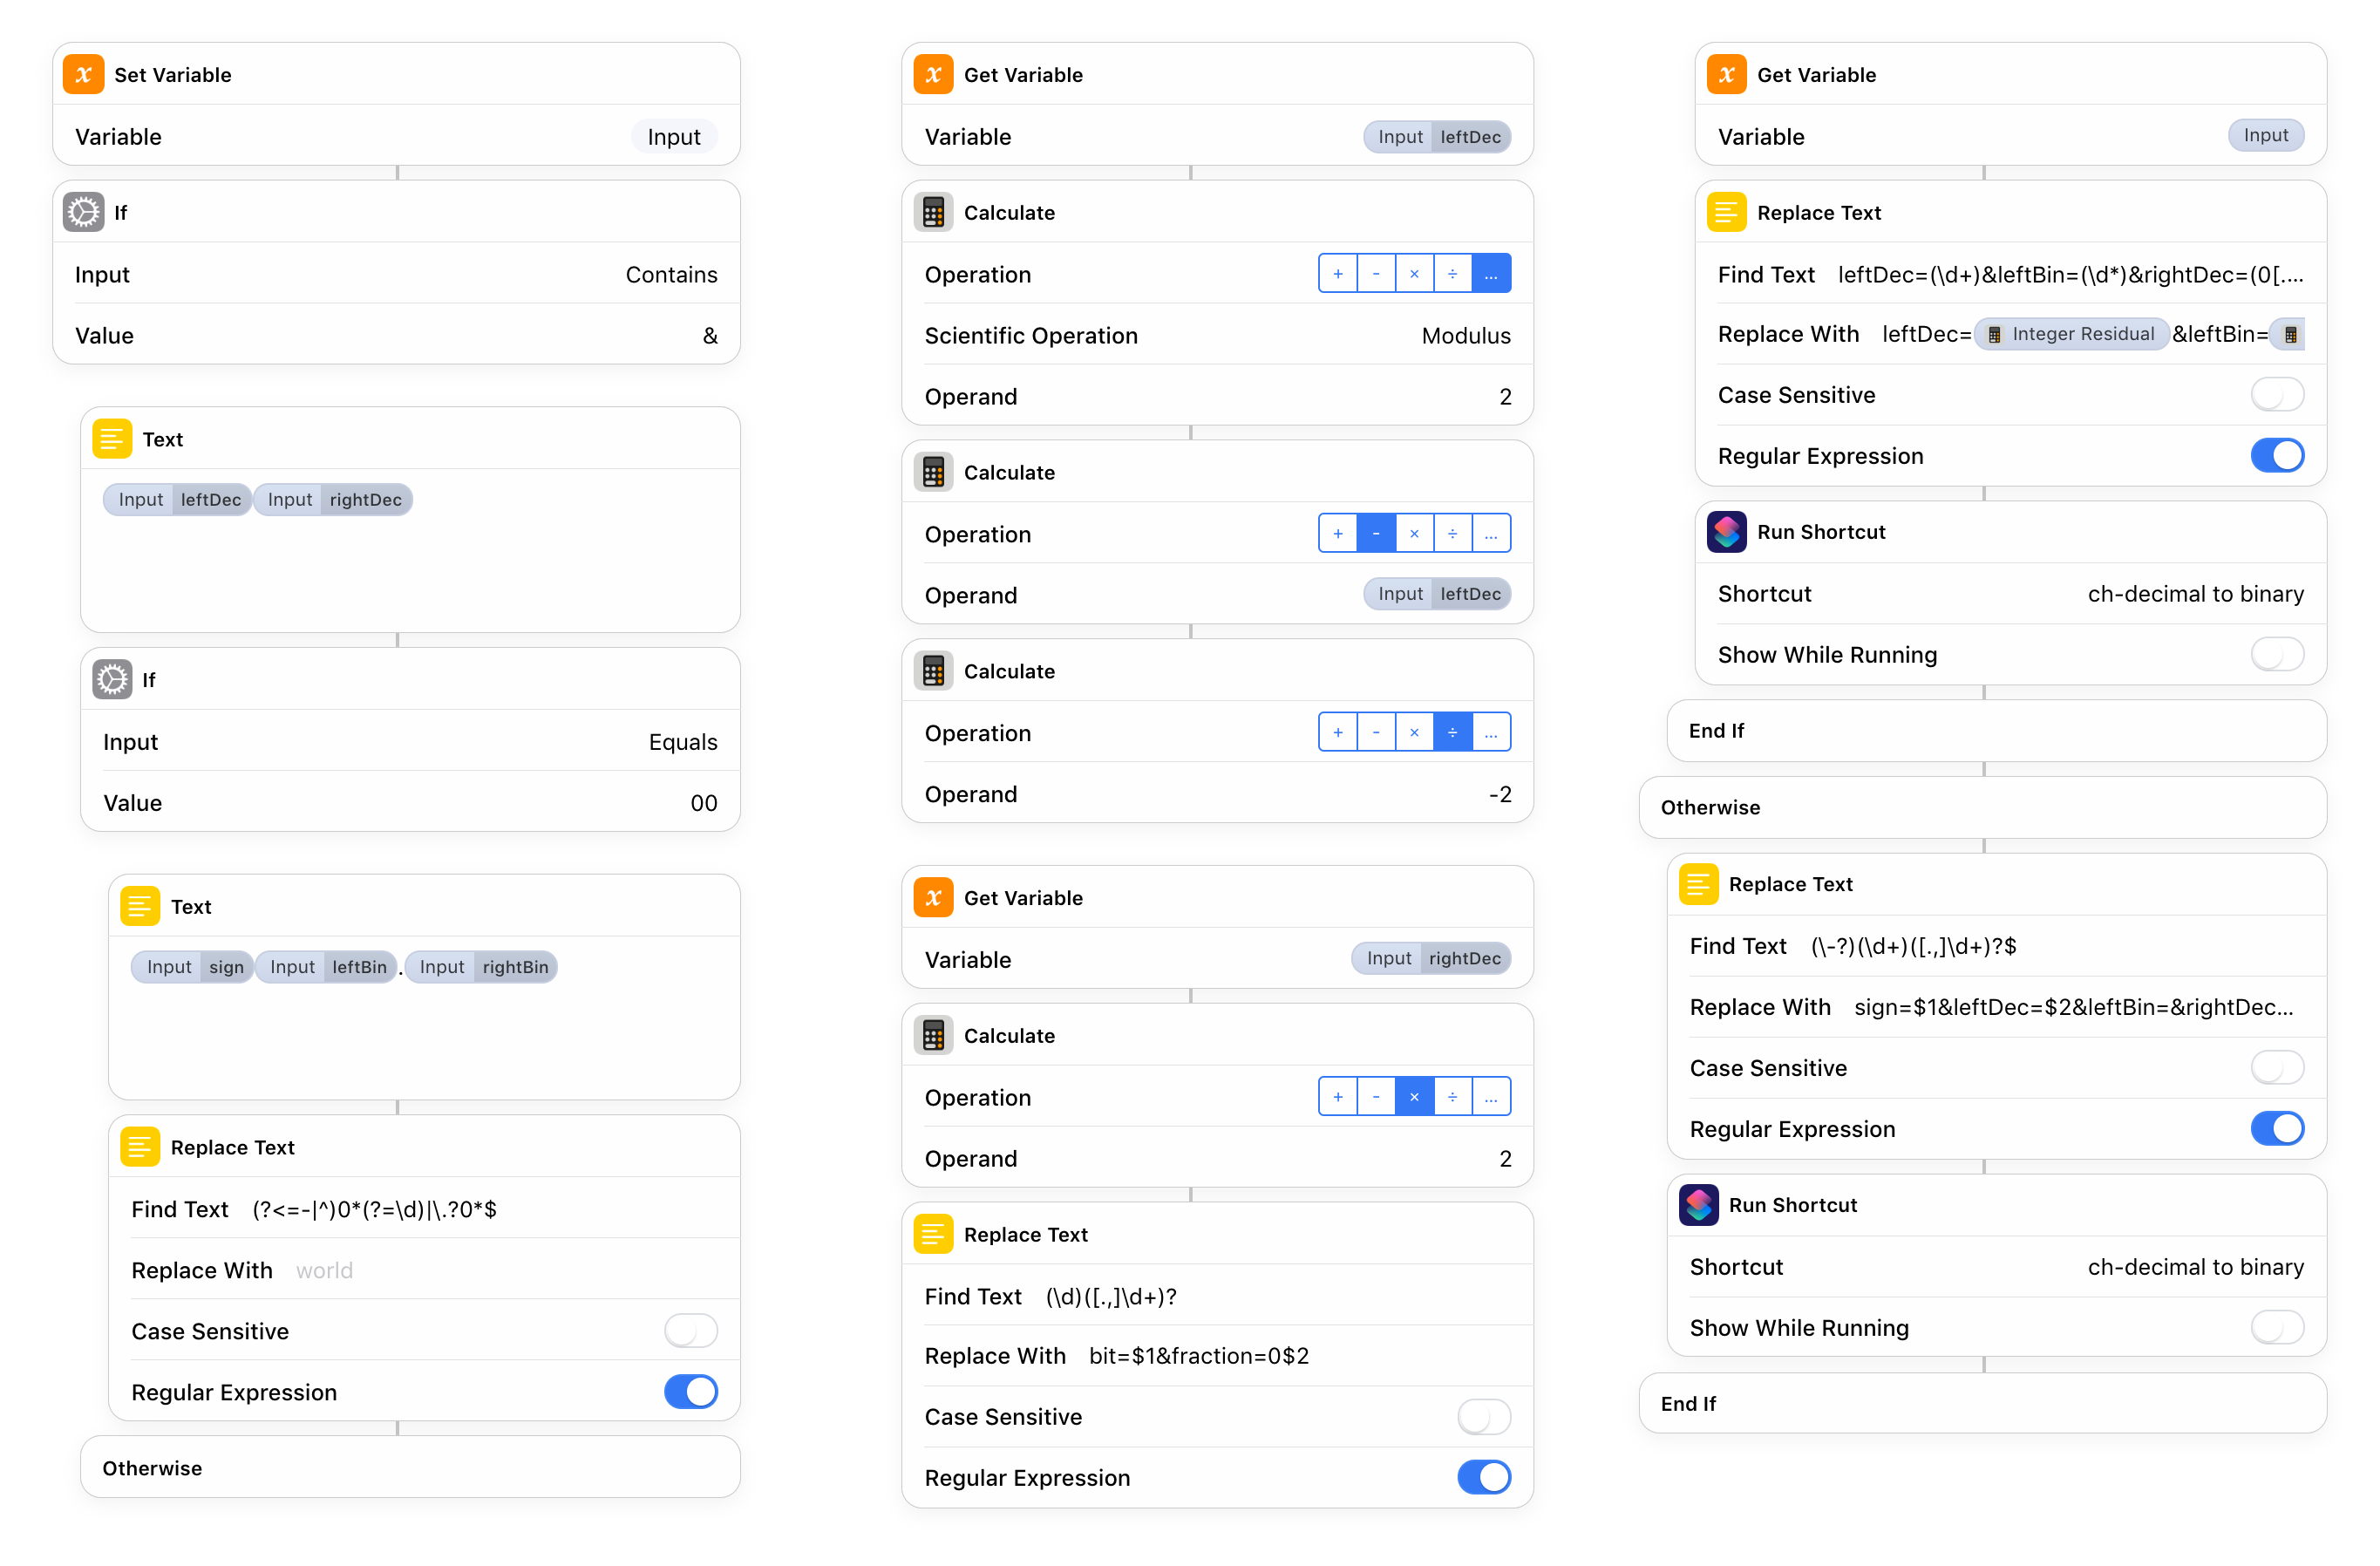This screenshot has width=2380, height=1566.
Task: Click the calculator icon of the Modulus Calculate action
Action: (x=932, y=212)
